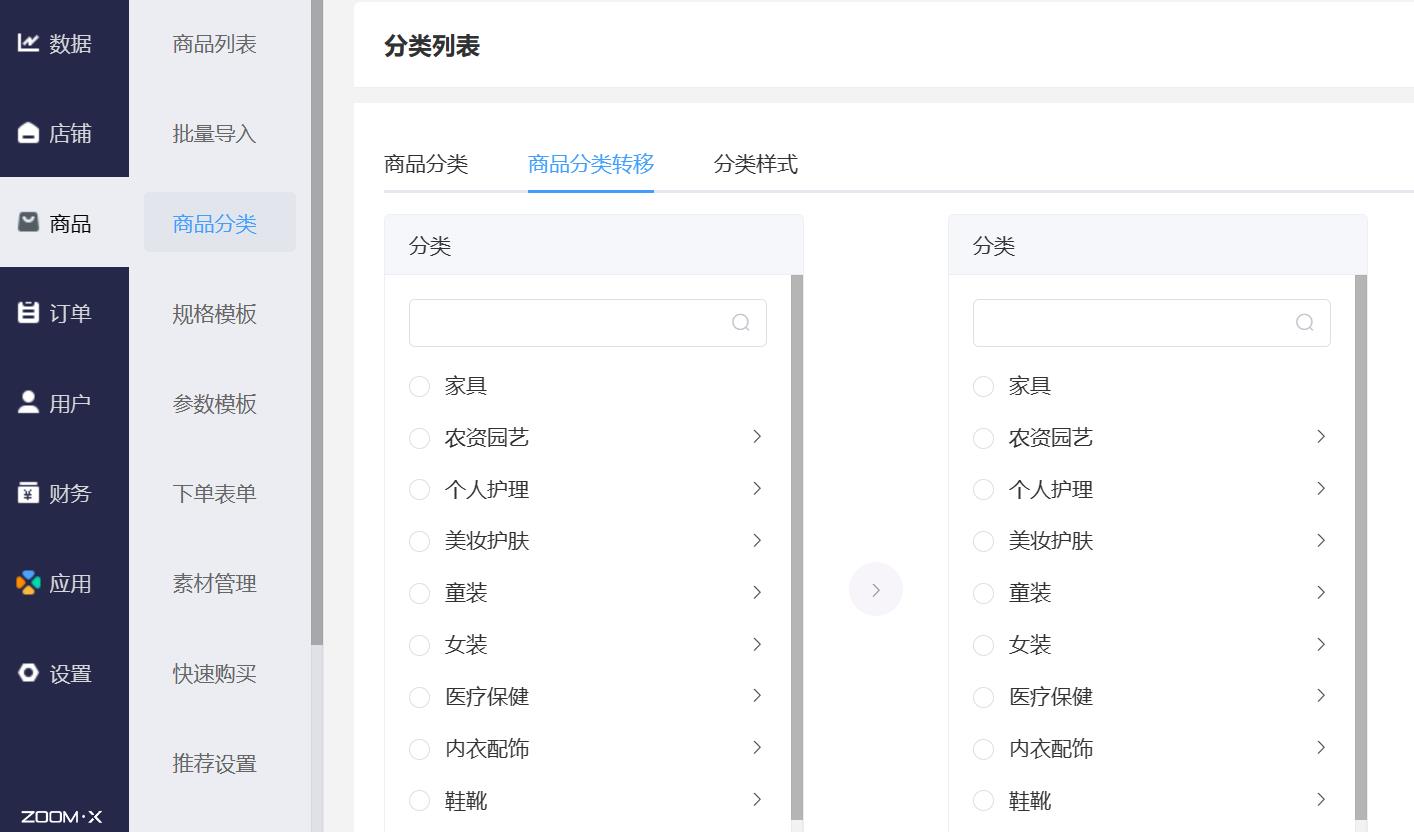Expand 鞋靴 chevron in right panel
1414x832 pixels.
pos(1321,799)
